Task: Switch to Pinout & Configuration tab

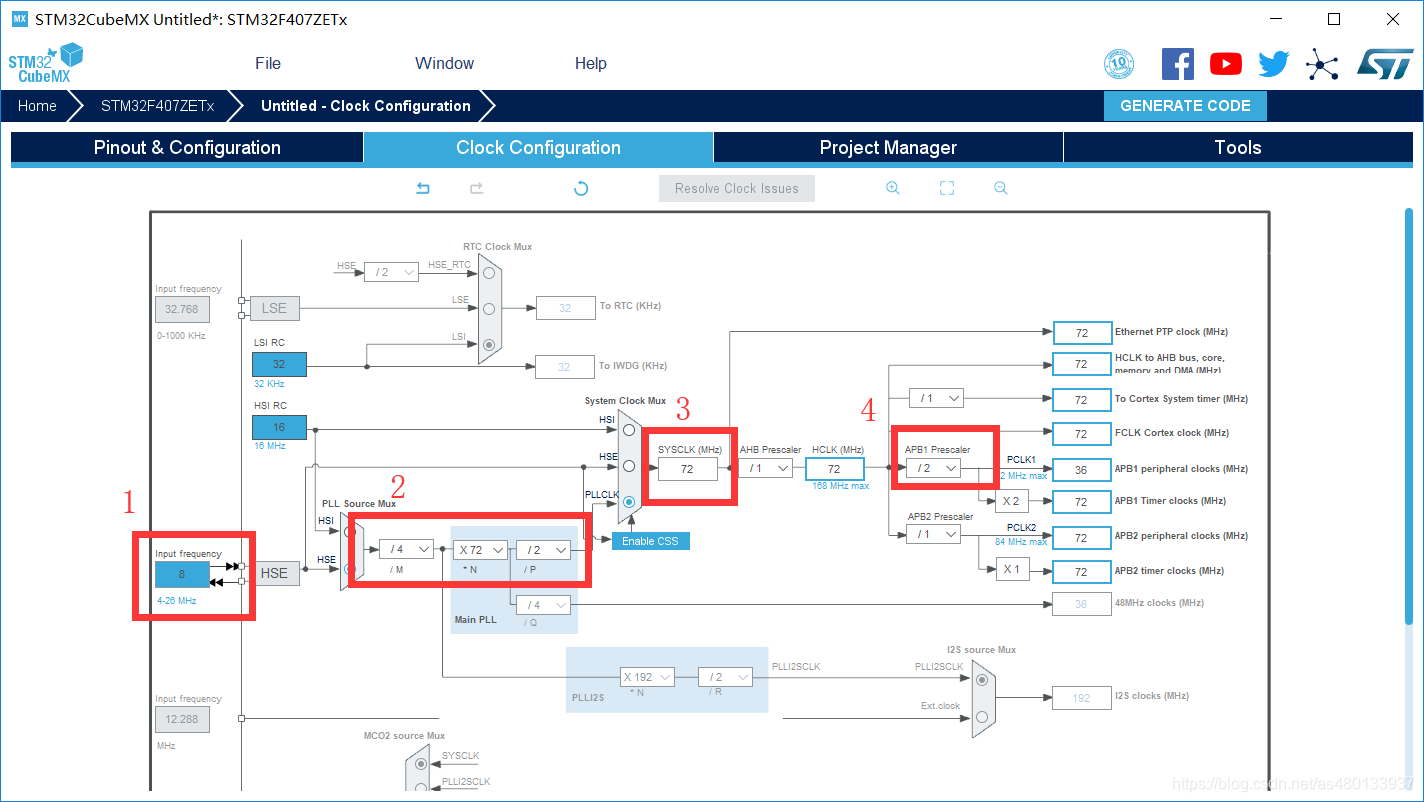Action: click(187, 148)
